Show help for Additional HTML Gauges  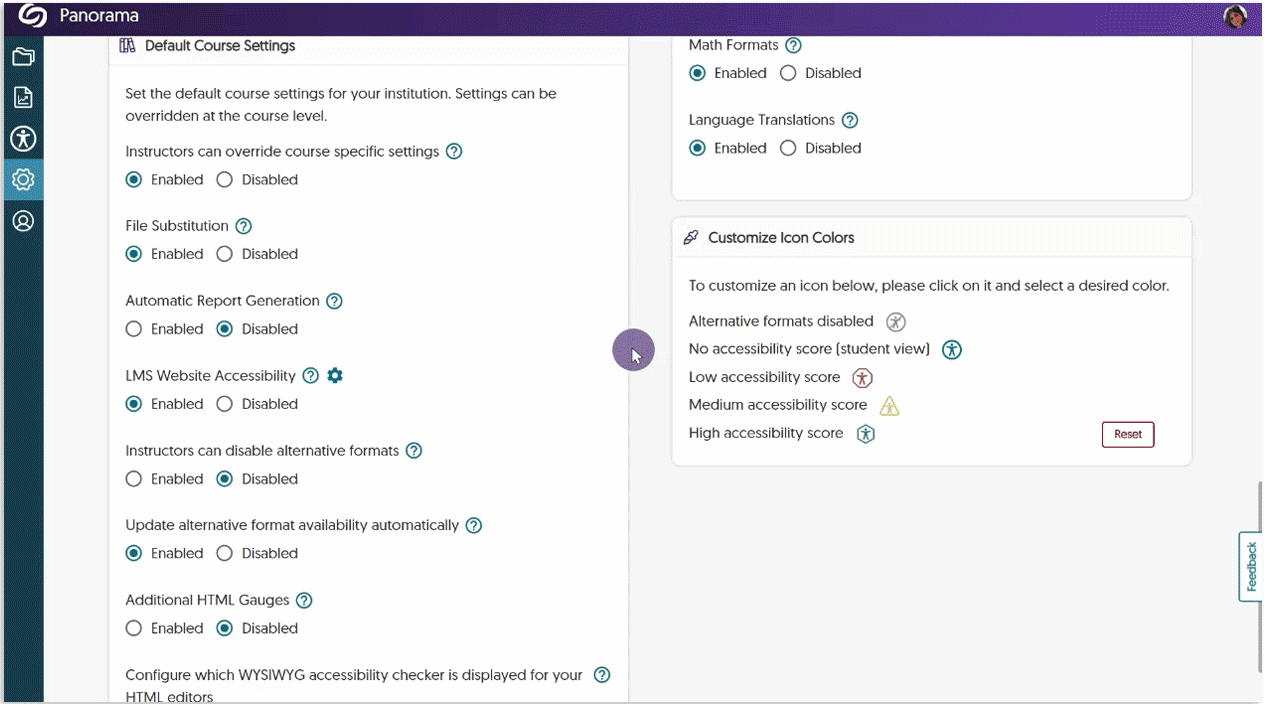pyautogui.click(x=304, y=600)
